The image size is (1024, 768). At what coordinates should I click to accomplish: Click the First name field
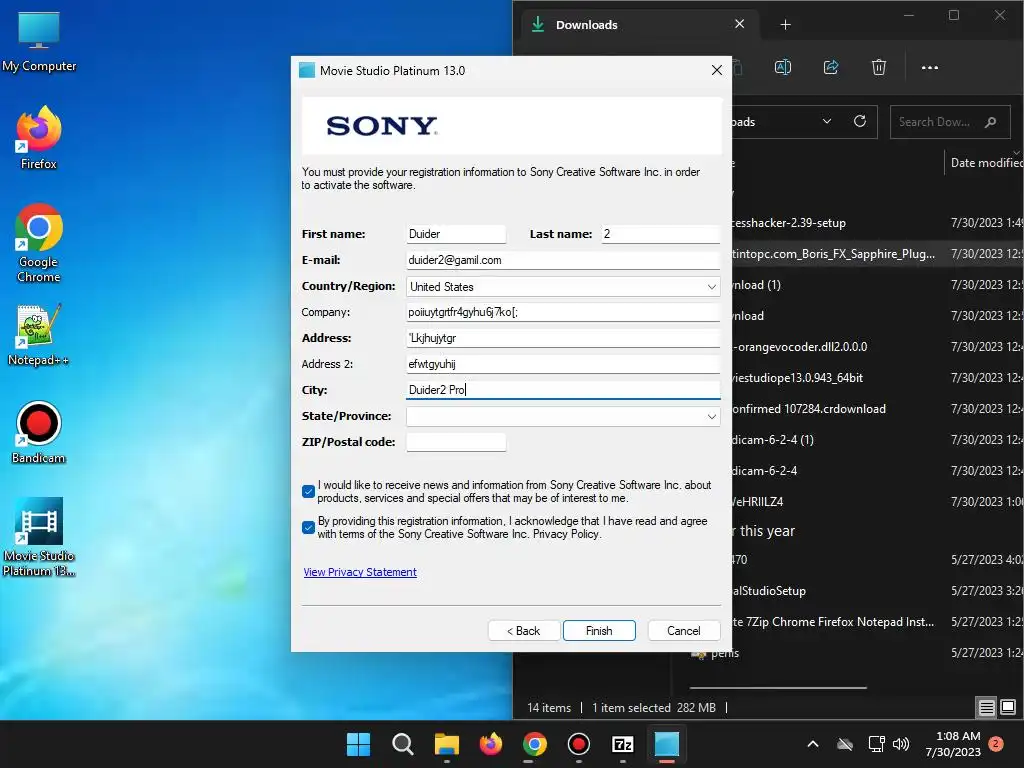click(x=456, y=234)
